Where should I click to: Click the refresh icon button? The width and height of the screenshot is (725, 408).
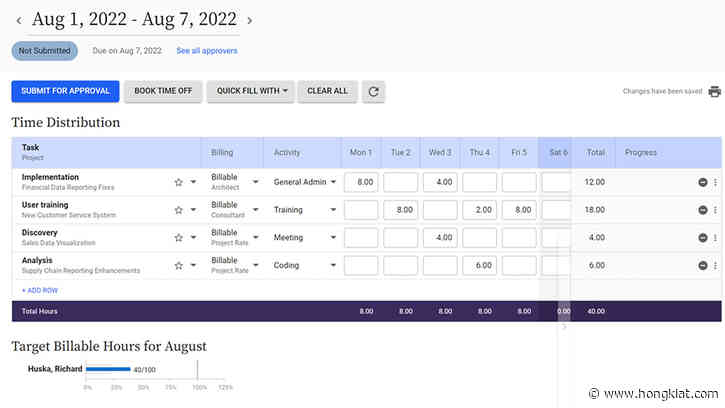[x=373, y=91]
